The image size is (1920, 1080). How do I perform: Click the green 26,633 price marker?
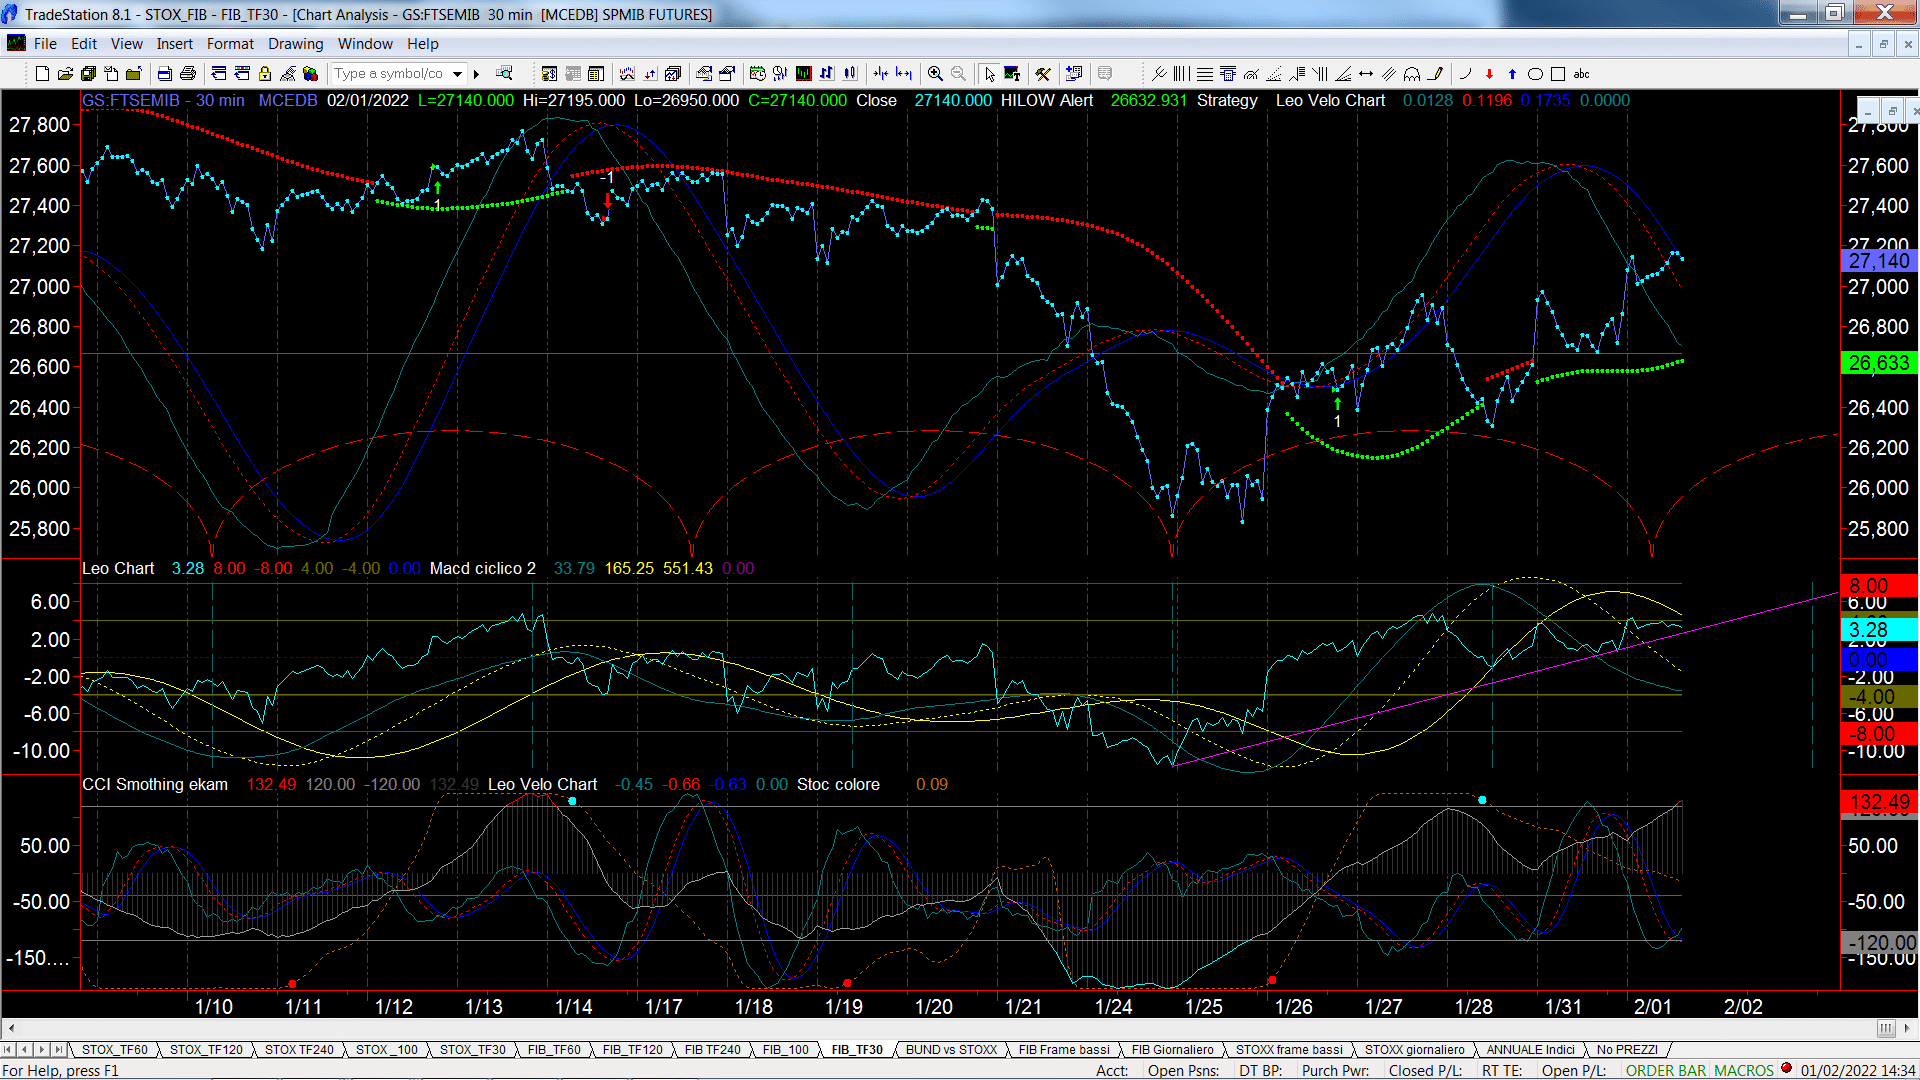click(1878, 363)
